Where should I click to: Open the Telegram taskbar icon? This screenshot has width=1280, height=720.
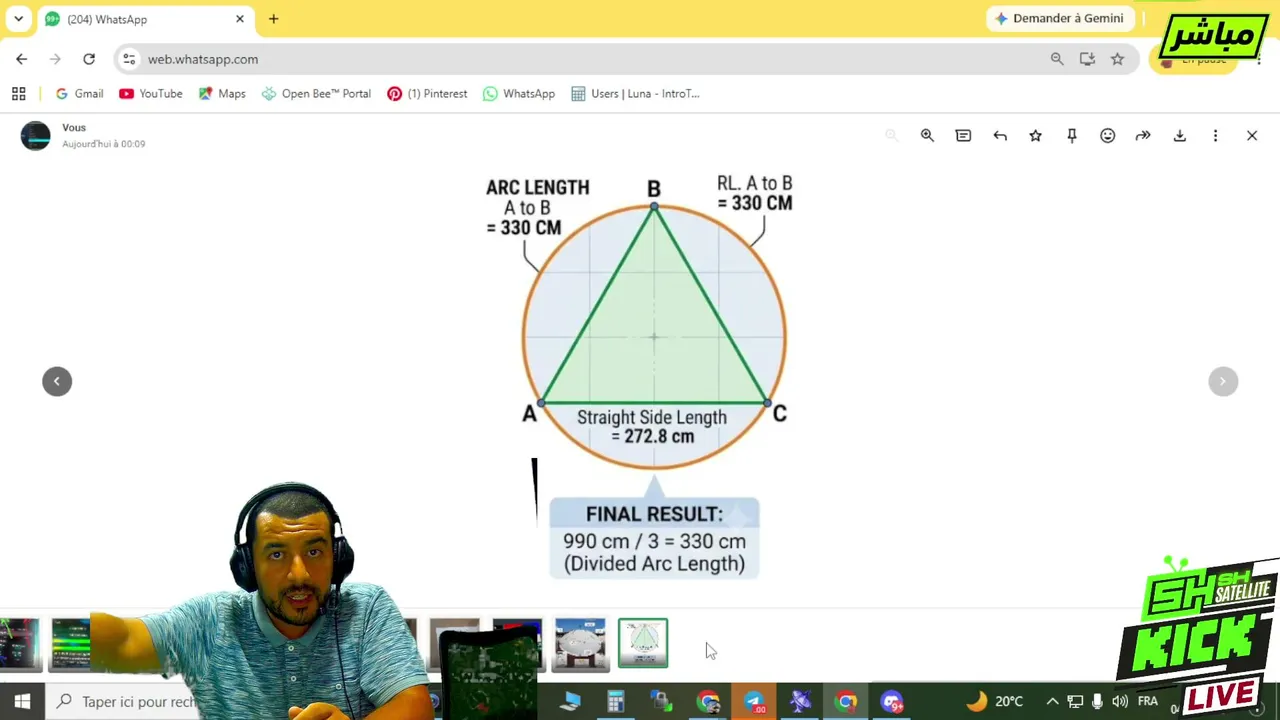[754, 702]
